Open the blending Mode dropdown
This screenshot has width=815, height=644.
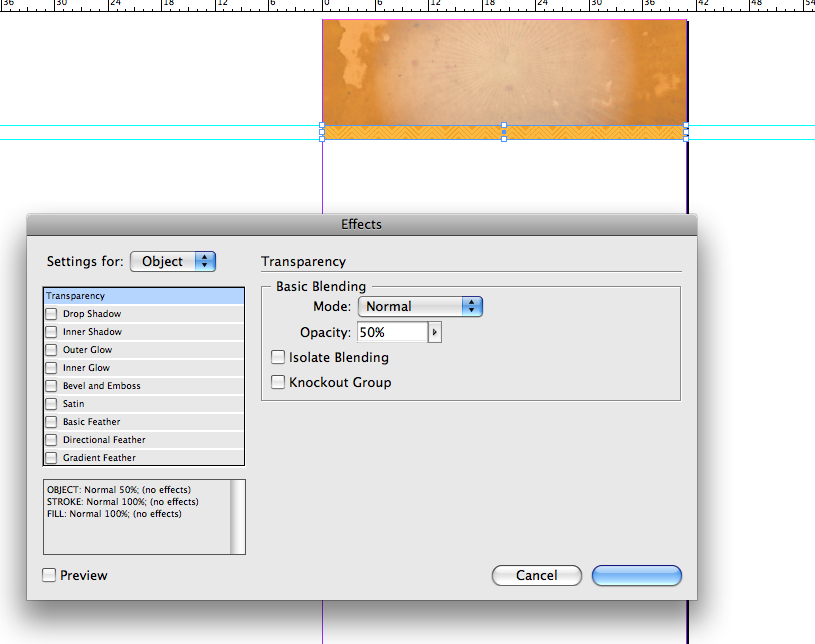(420, 306)
